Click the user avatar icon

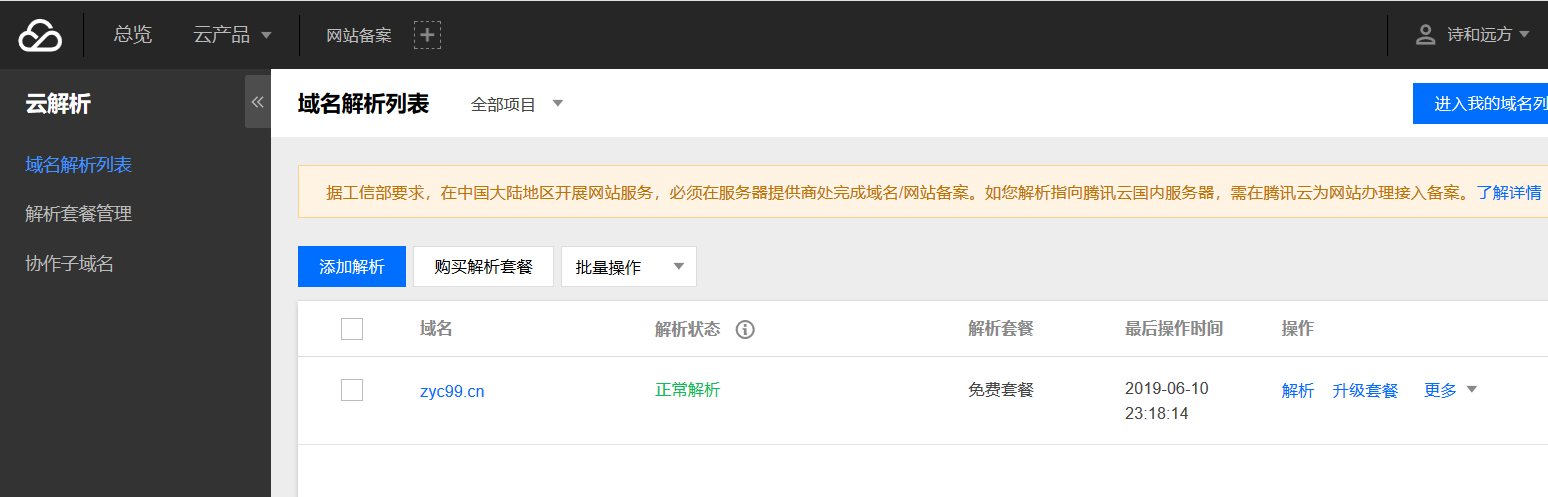(1426, 35)
